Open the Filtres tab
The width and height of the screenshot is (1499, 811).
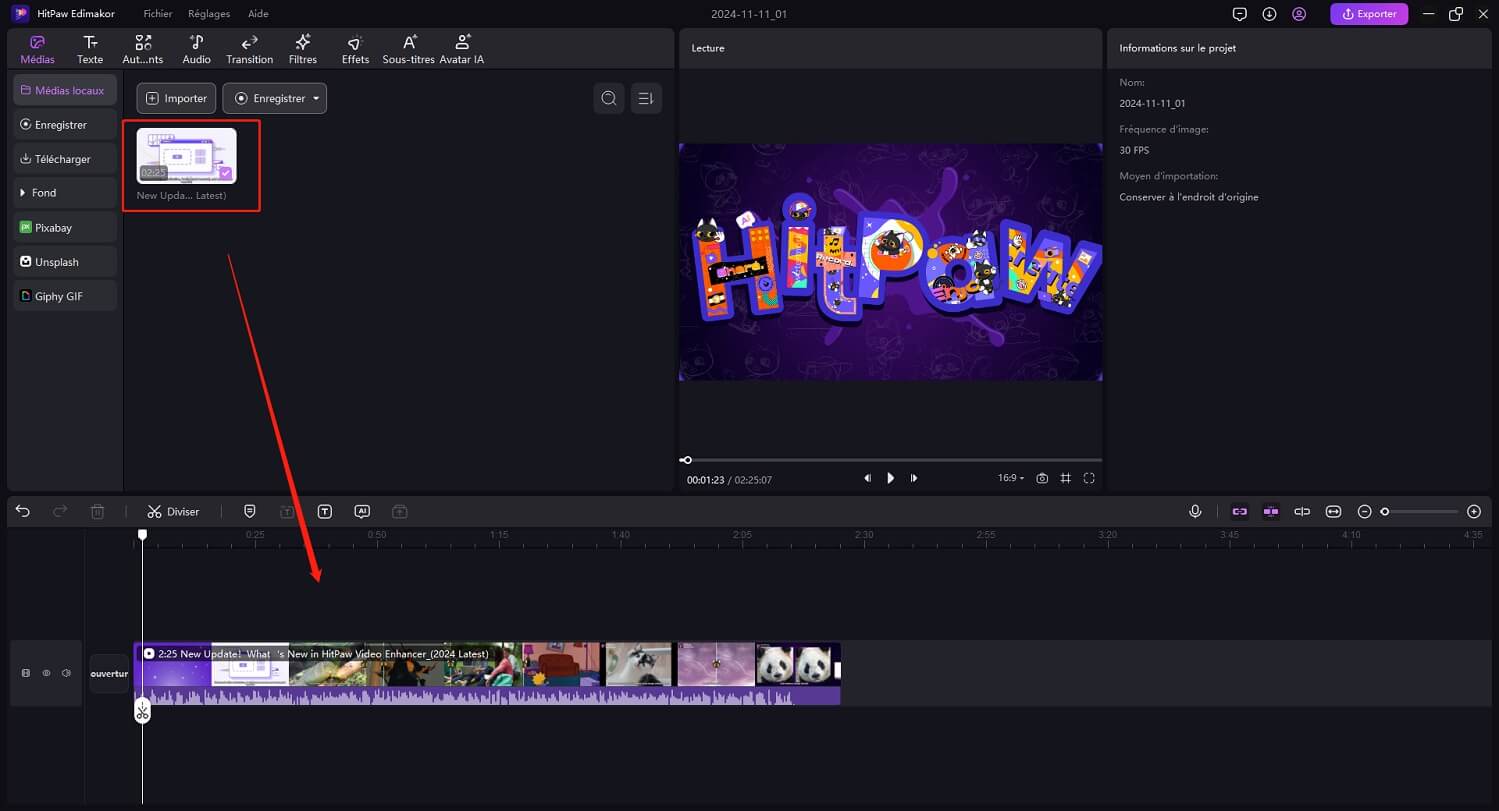click(x=303, y=49)
